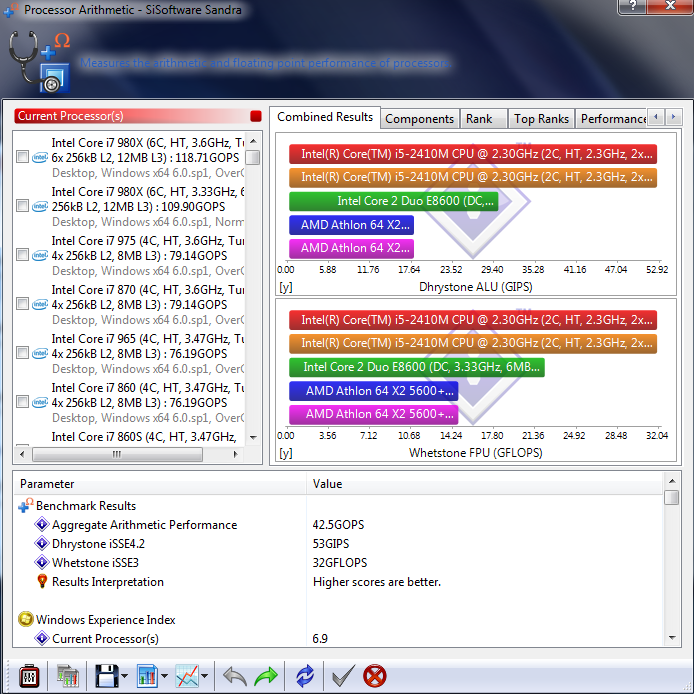Cancel with the red X circle icon
Viewport: 694px width, 694px height.
point(374,676)
